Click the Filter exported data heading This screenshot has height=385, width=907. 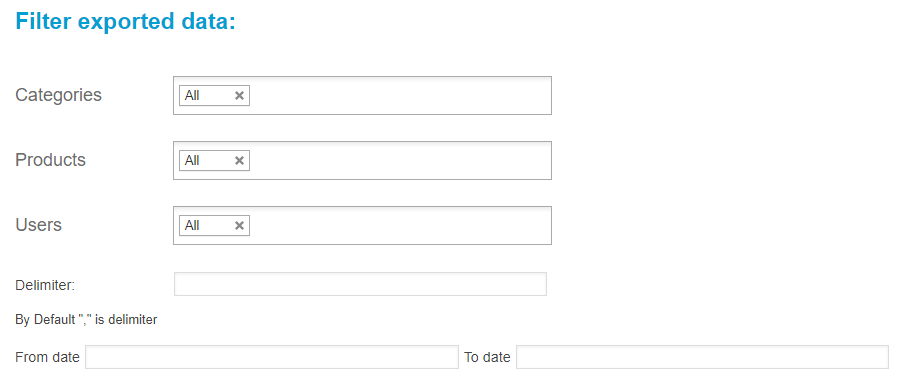(126, 21)
